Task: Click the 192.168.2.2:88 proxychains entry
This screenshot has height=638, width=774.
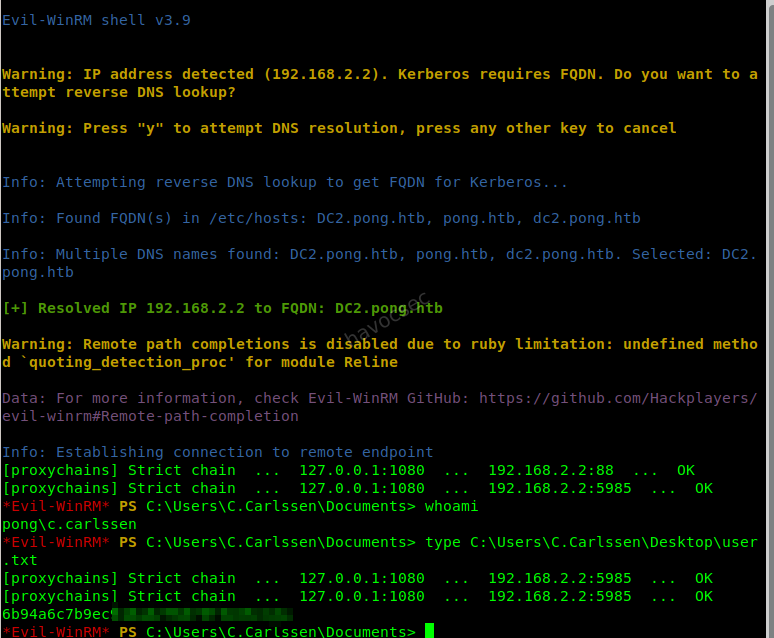Action: click(551, 470)
